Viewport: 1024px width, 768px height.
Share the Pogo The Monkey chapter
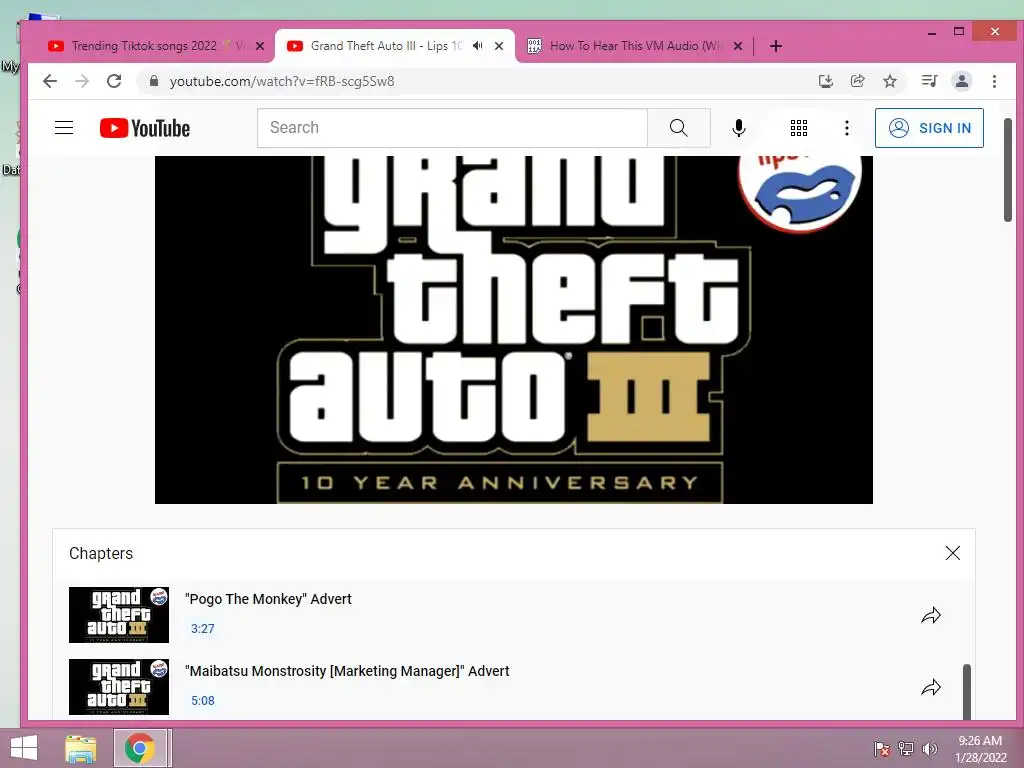point(931,615)
